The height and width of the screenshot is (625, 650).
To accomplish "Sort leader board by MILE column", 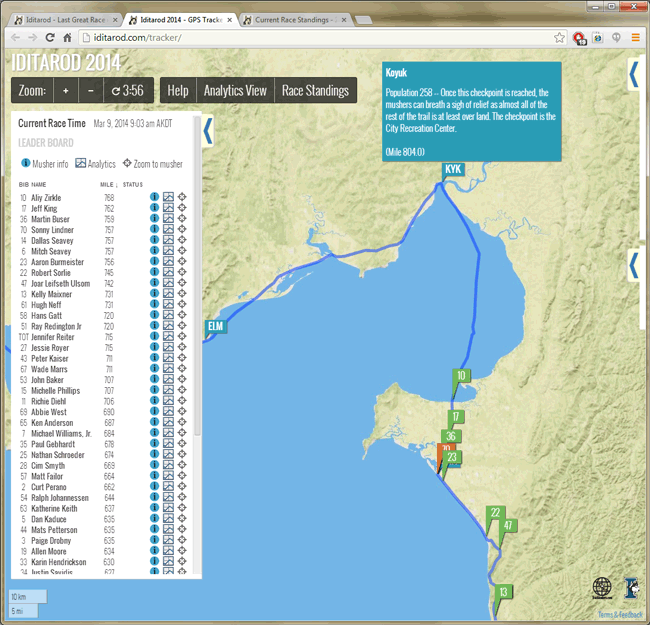I will 109,184.
